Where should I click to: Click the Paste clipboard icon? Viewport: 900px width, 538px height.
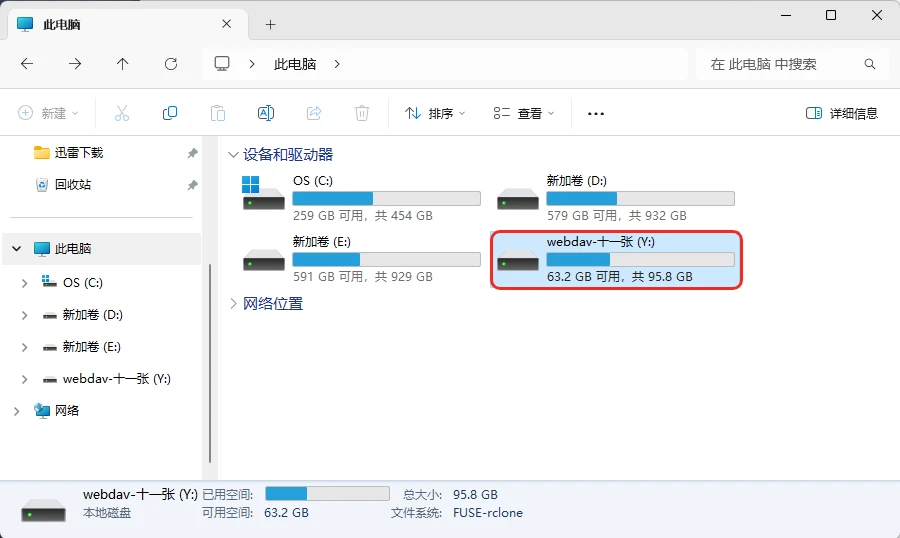point(218,113)
